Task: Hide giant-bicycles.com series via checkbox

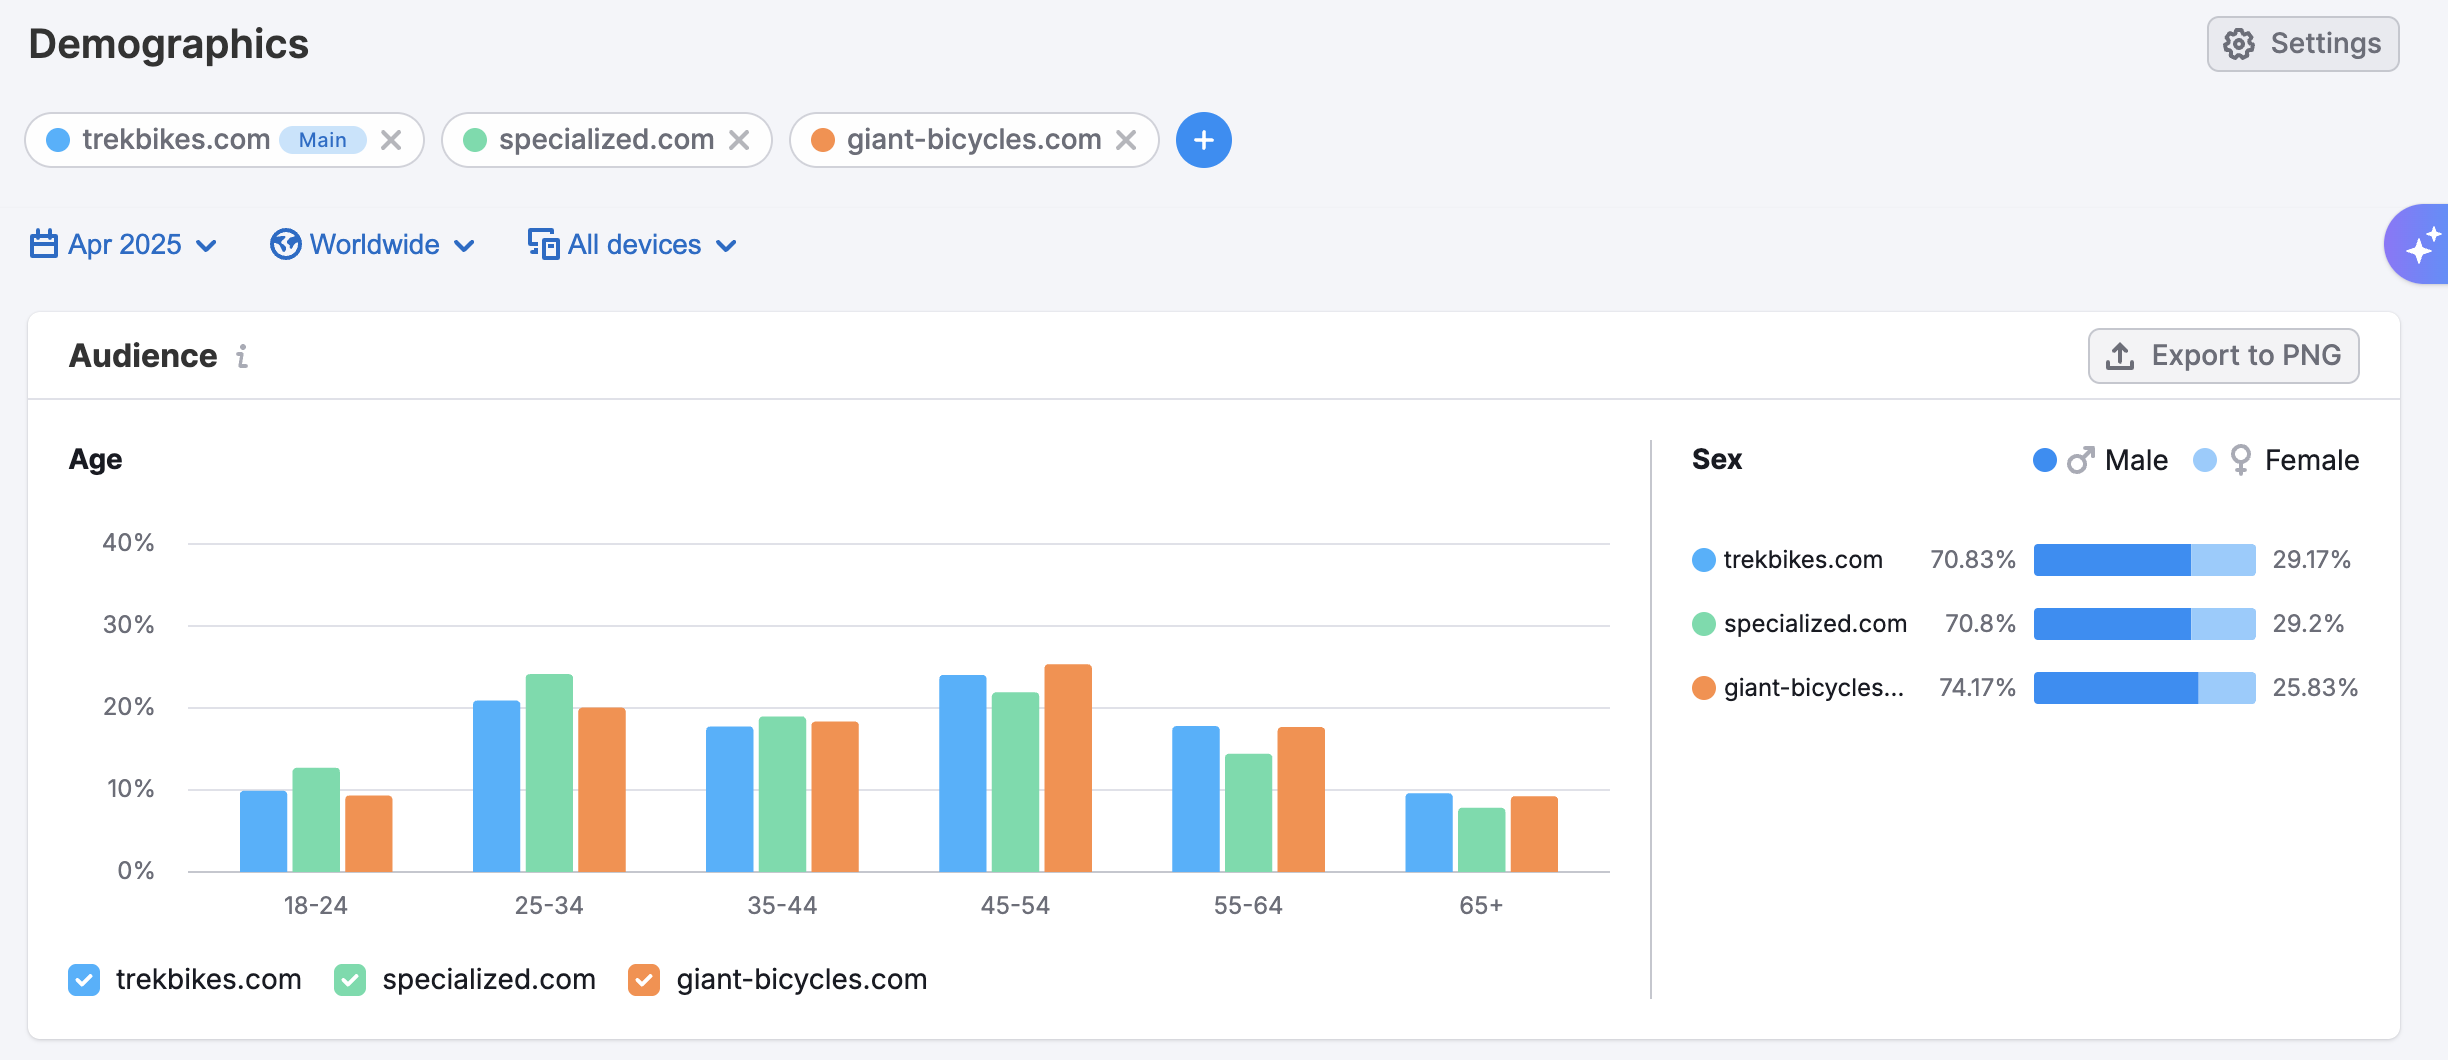Action: coord(644,980)
